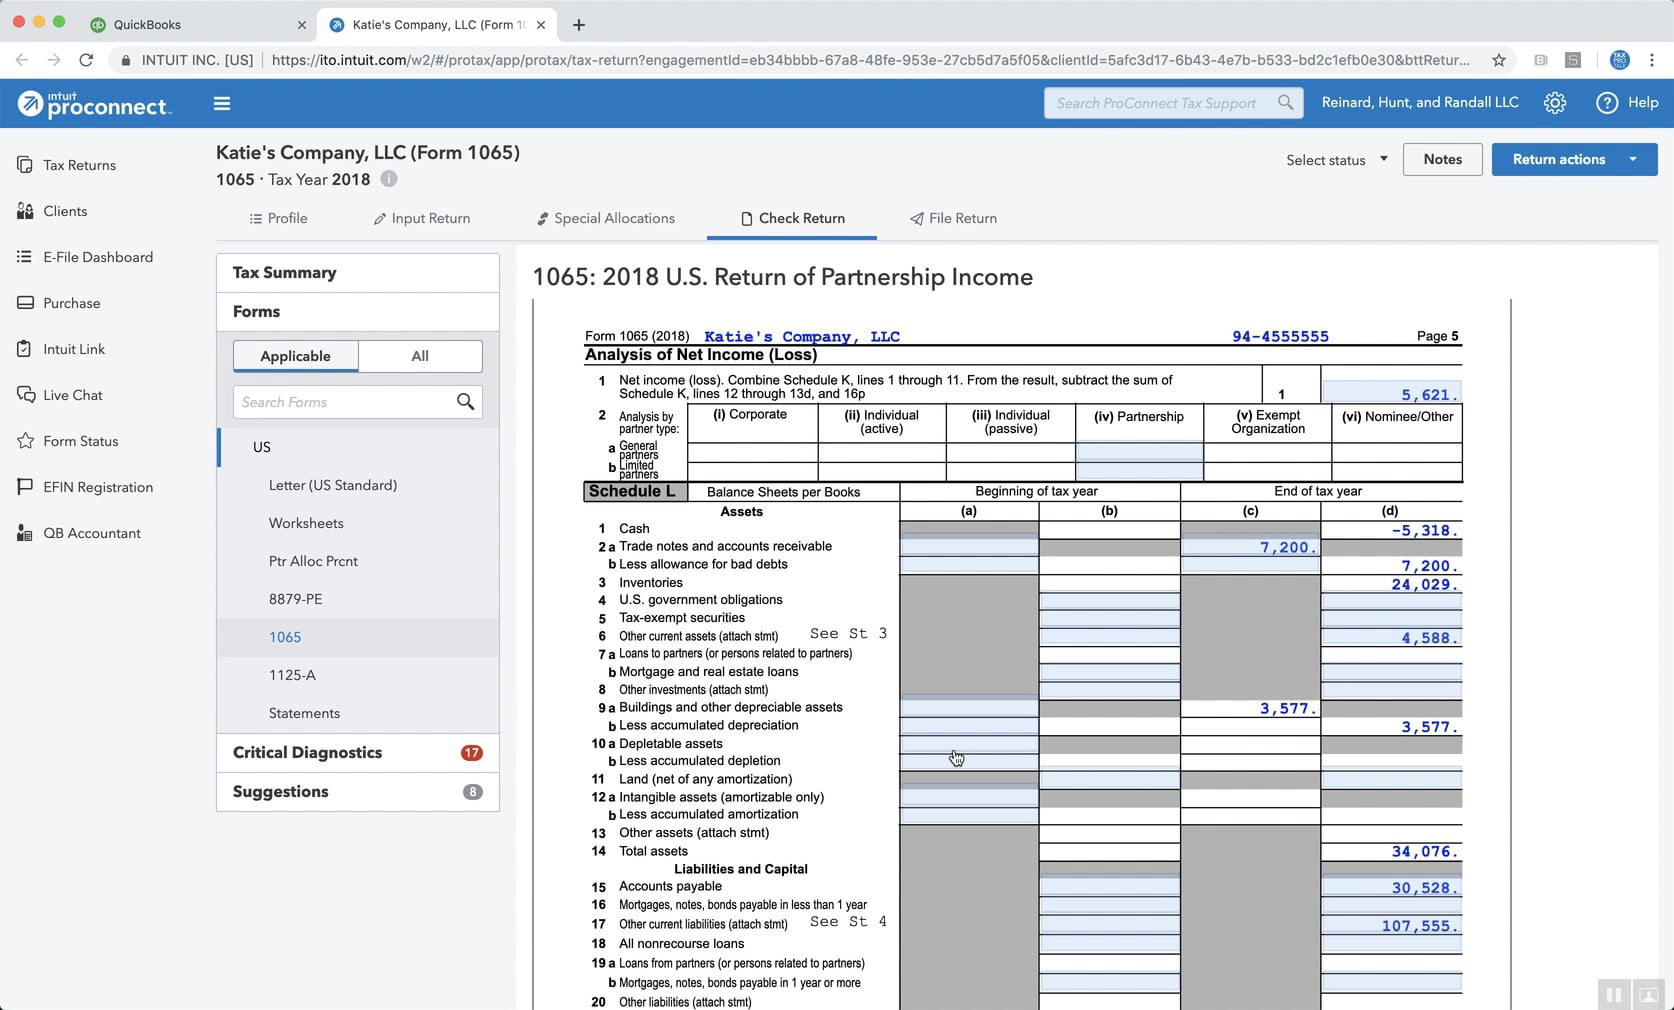Click the browser address bar URL
1674x1010 pixels.
(870, 60)
